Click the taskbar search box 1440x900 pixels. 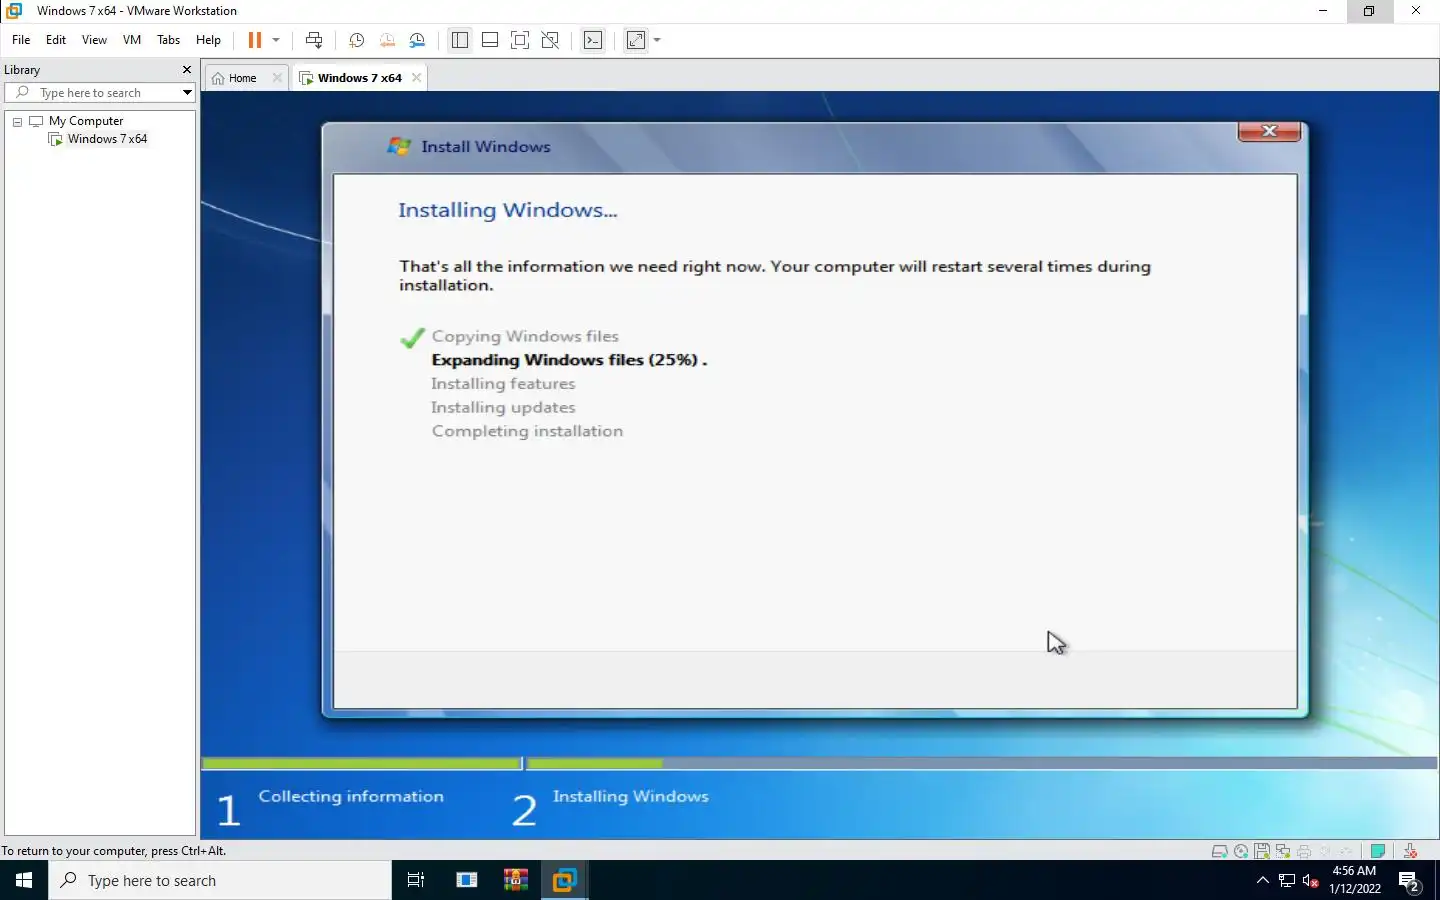click(220, 880)
